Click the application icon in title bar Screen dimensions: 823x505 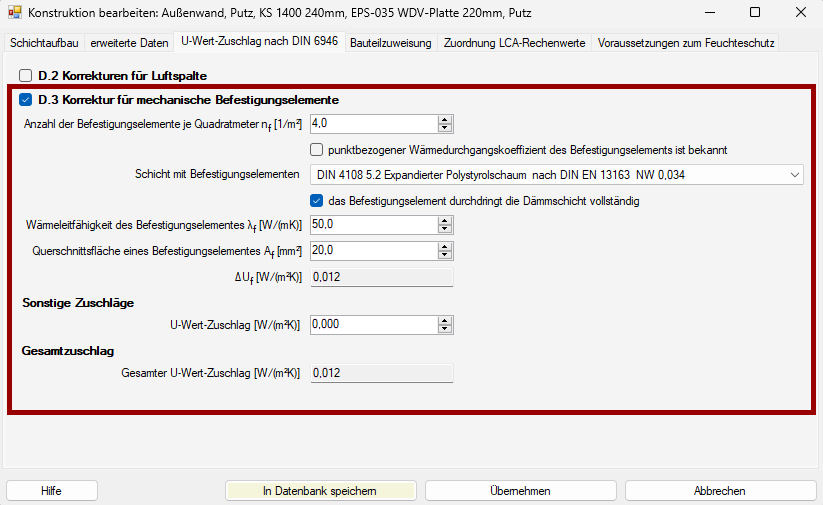pyautogui.click(x=15, y=14)
